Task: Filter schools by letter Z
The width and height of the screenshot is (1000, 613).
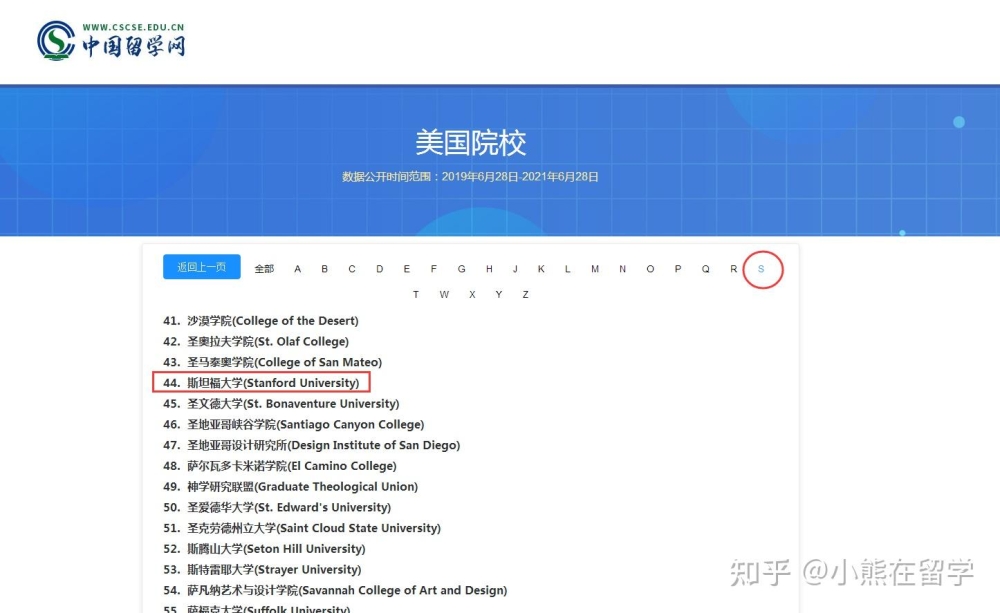Action: (526, 295)
